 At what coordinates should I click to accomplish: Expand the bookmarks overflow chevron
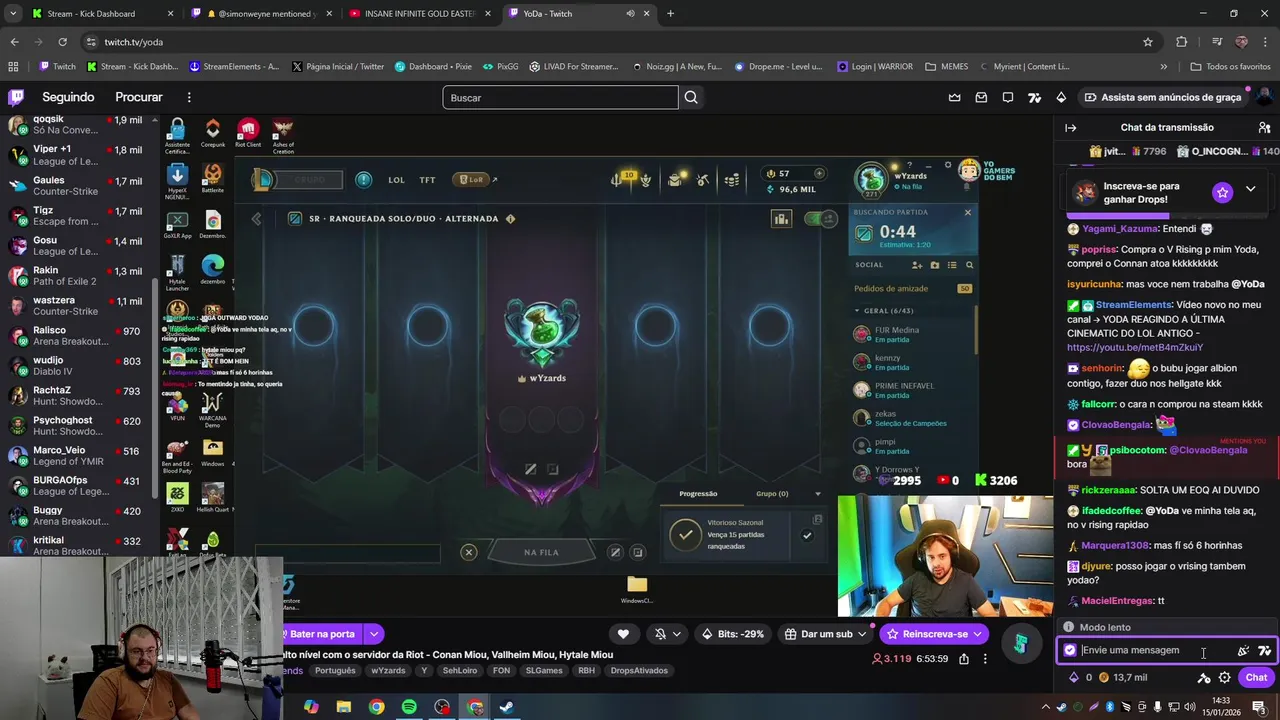click(1163, 67)
